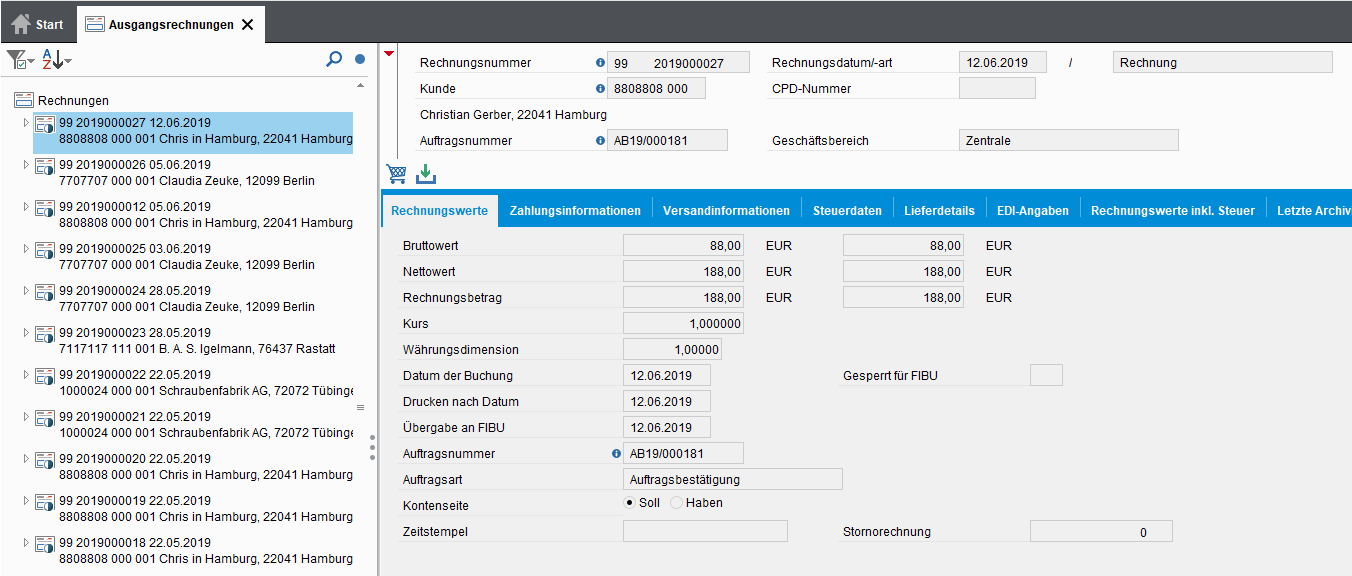1352x576 pixels.
Task: Expand invoice 2019000021 tree node
Action: [x=26, y=416]
